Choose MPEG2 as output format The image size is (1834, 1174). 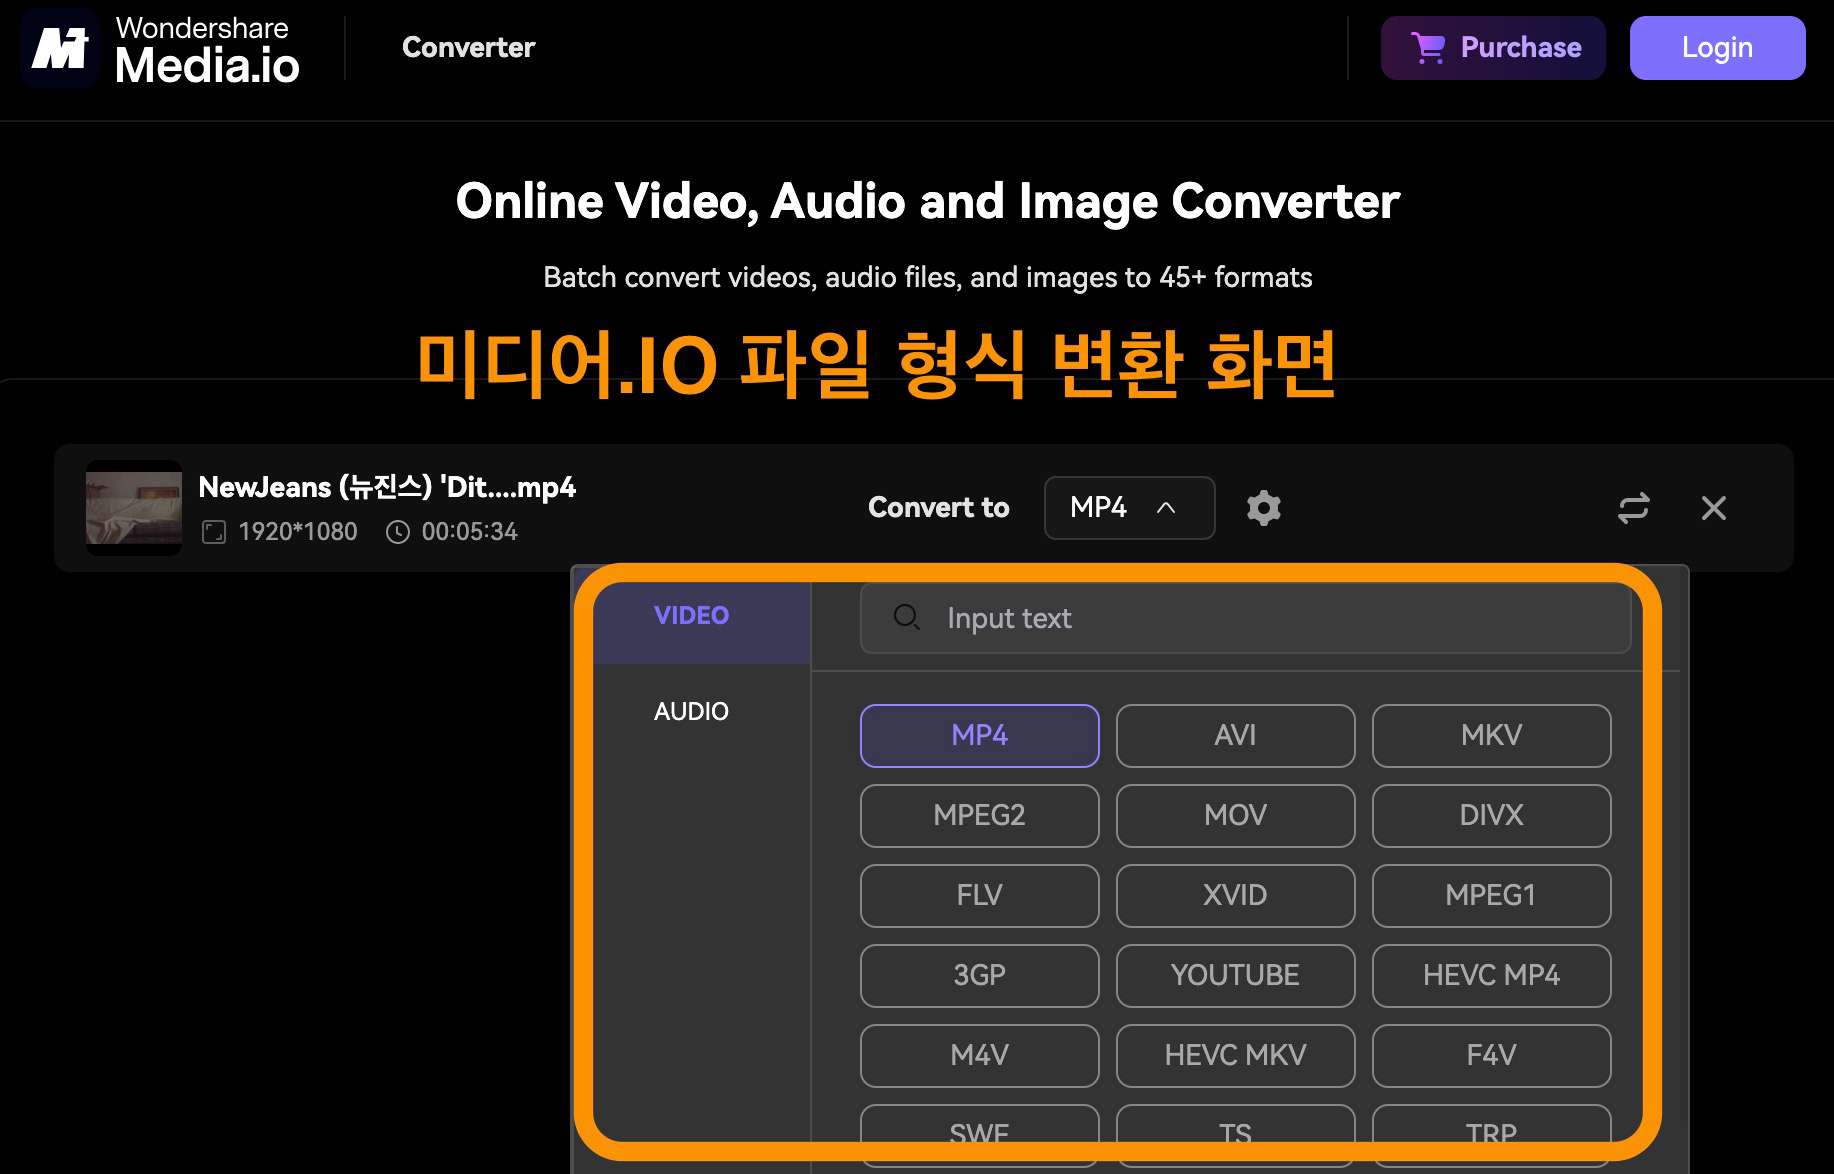(980, 816)
